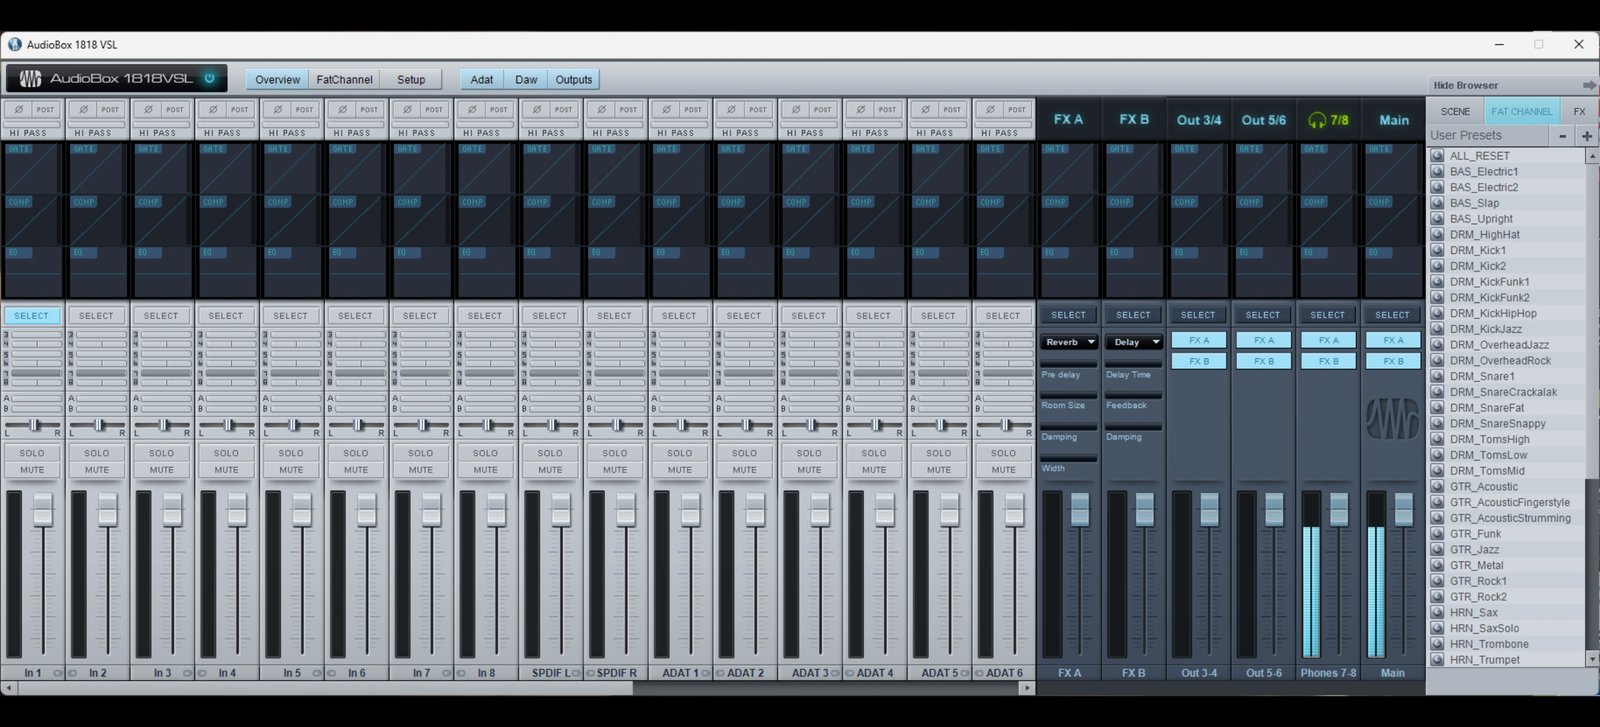
Task: Select the FX A channel
Action: pos(1068,315)
